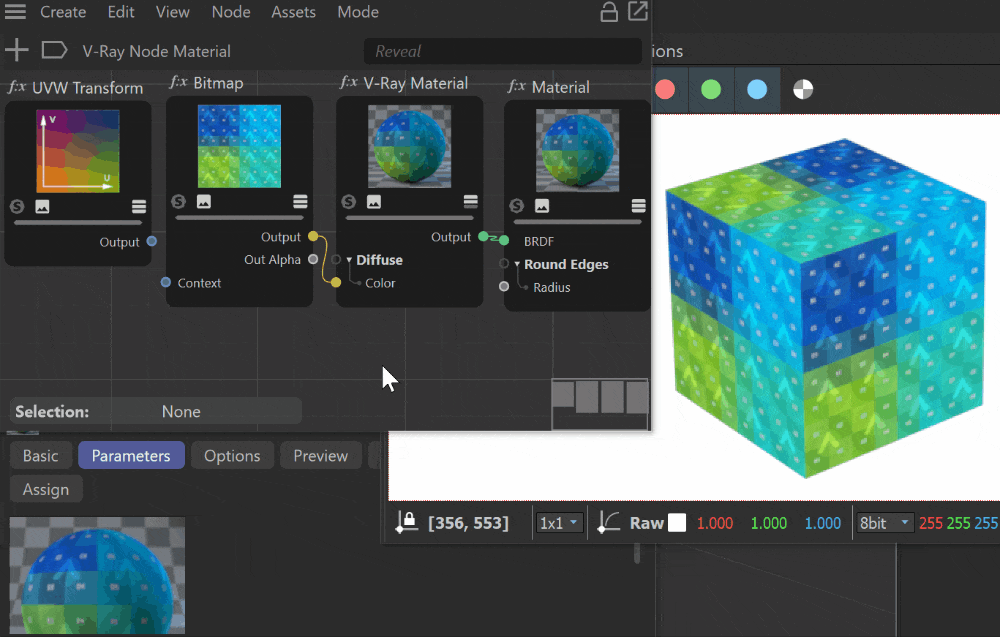Click the Bitmap Context input port
This screenshot has width=1000, height=637.
[166, 282]
